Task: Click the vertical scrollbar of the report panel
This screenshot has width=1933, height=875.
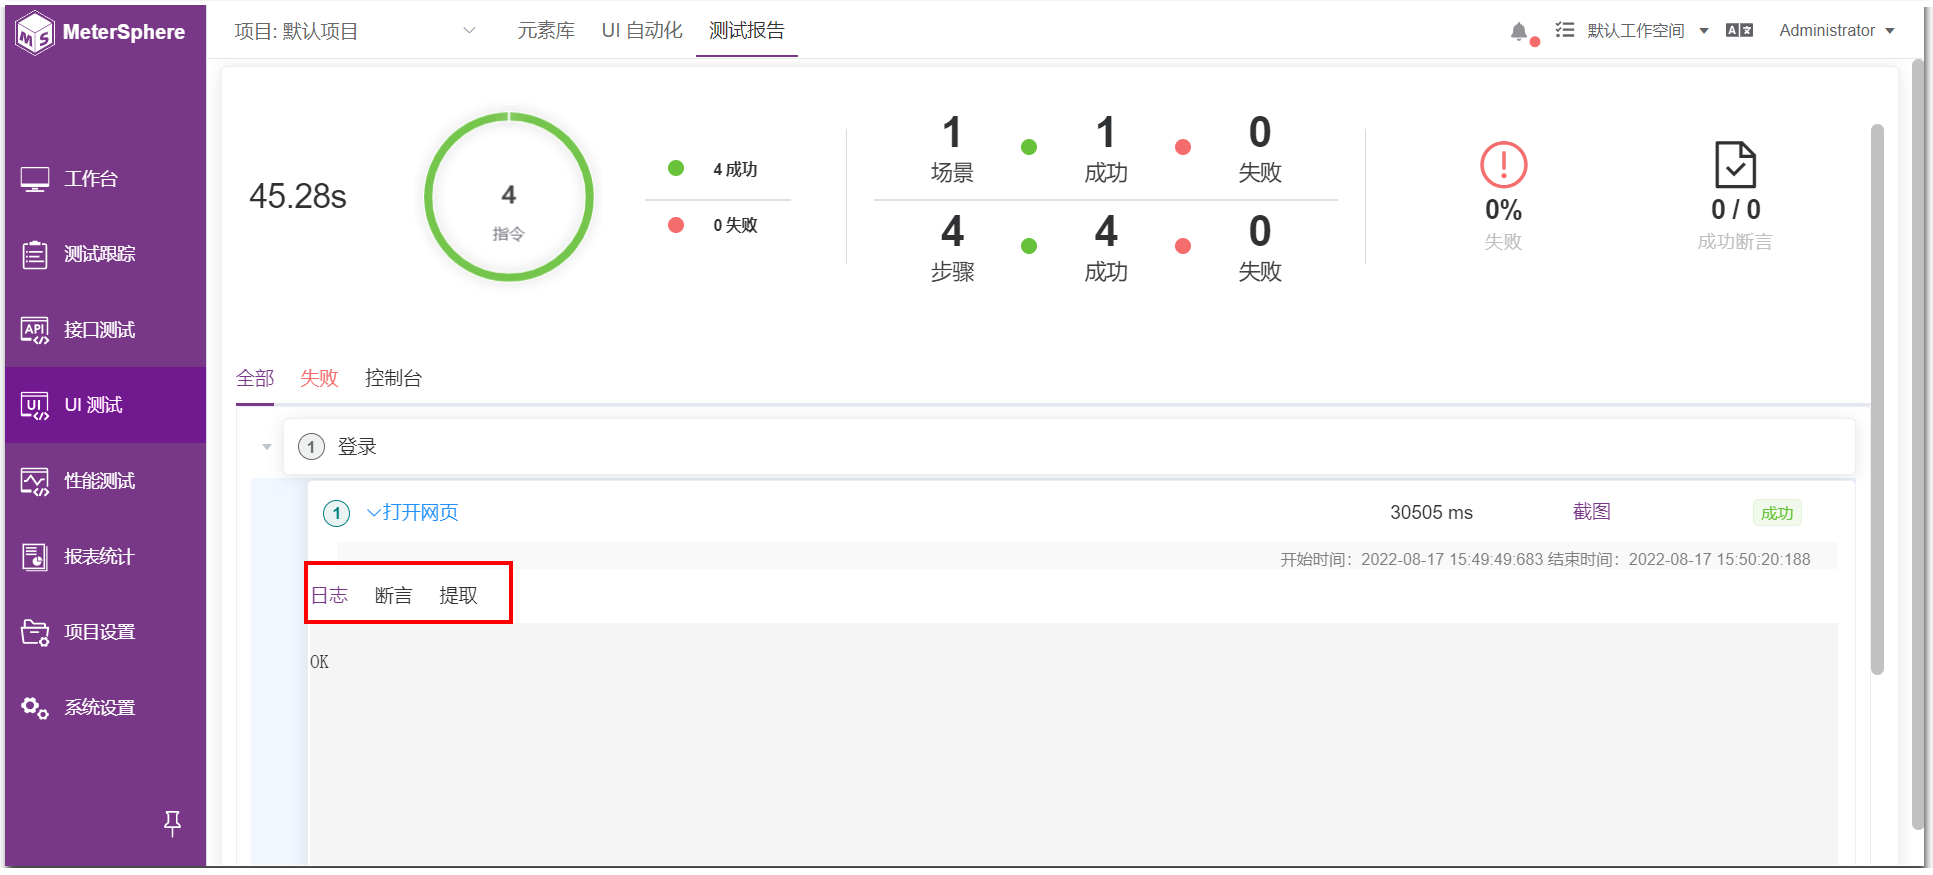Action: click(x=1877, y=399)
